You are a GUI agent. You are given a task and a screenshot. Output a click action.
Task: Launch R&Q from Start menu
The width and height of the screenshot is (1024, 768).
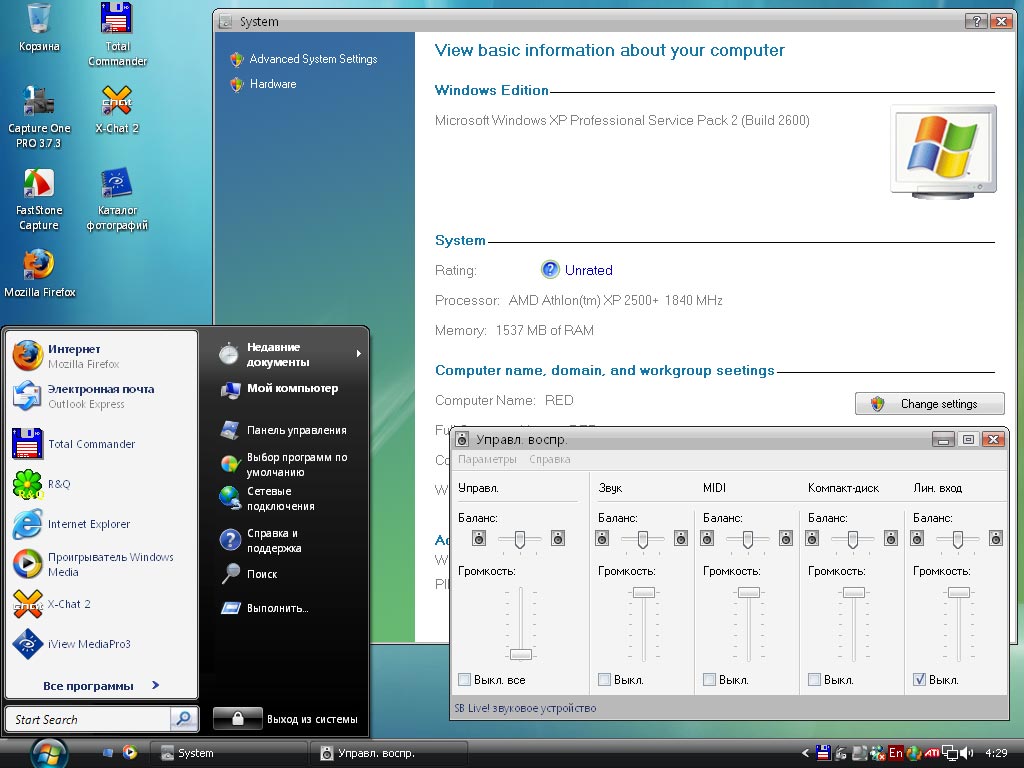[x=103, y=484]
